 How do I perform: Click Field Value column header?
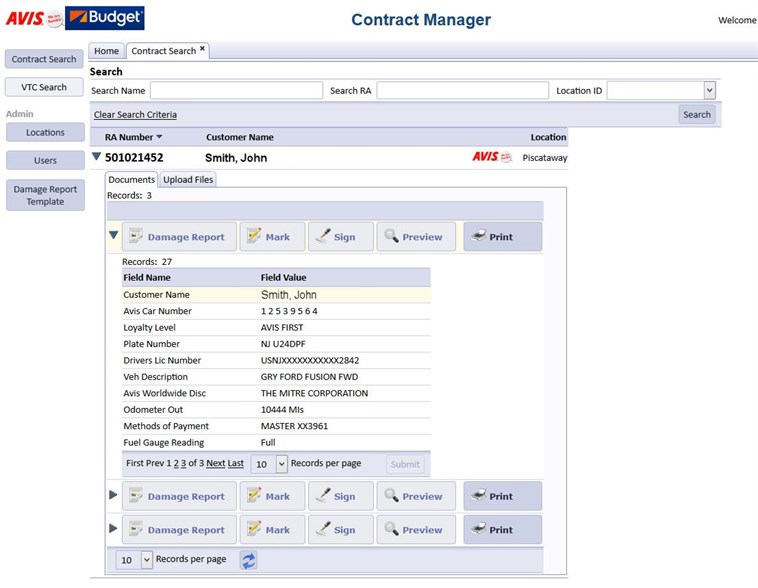(284, 278)
